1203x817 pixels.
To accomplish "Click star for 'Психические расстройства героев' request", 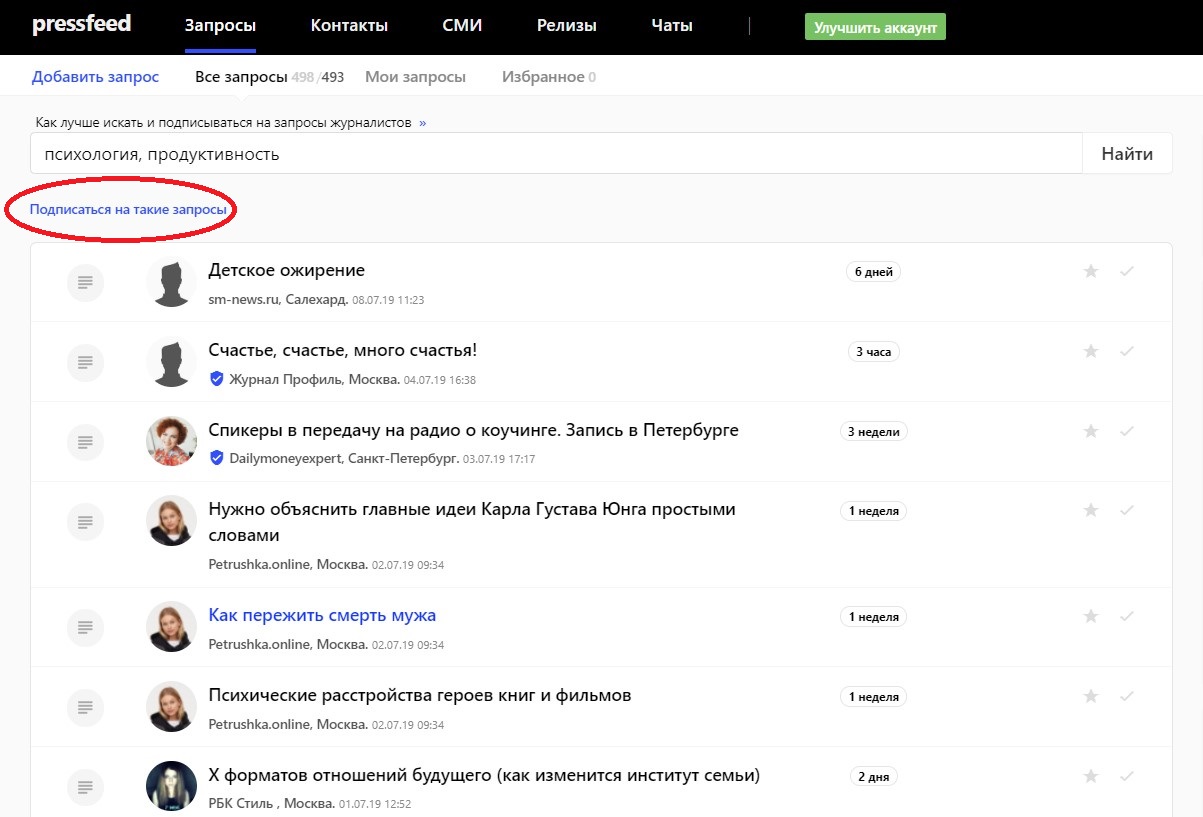I will coord(1091,696).
